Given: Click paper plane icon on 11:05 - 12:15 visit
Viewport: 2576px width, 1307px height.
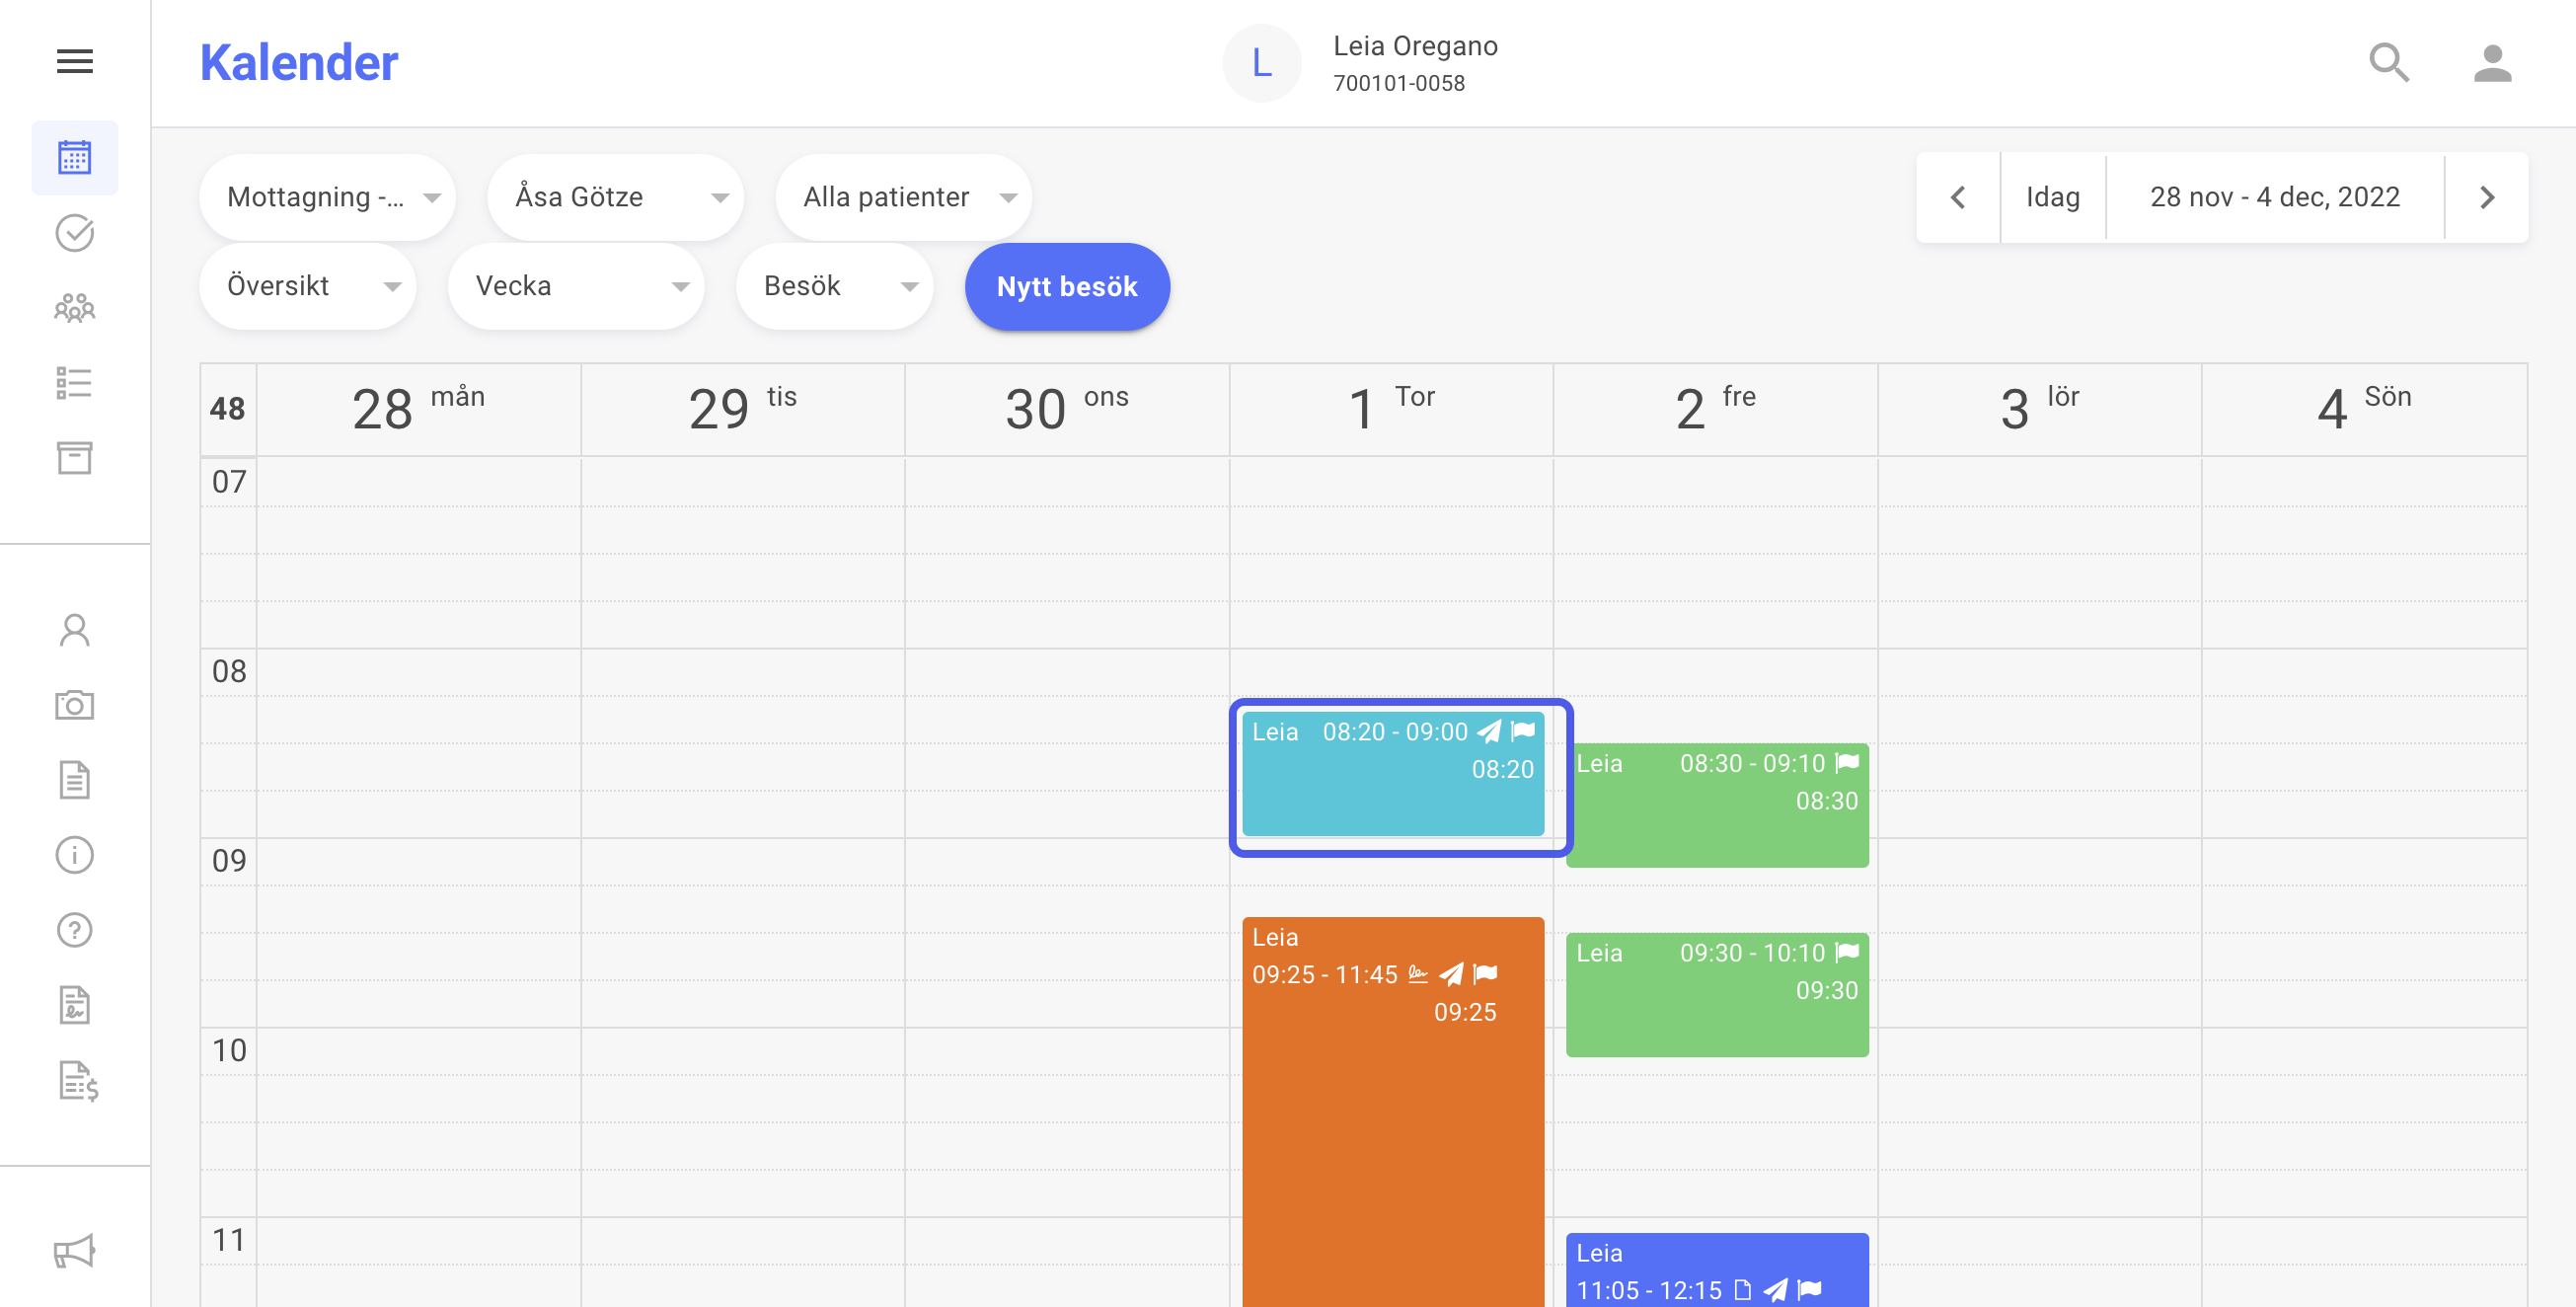Looking at the screenshot, I should pyautogui.click(x=1776, y=1290).
